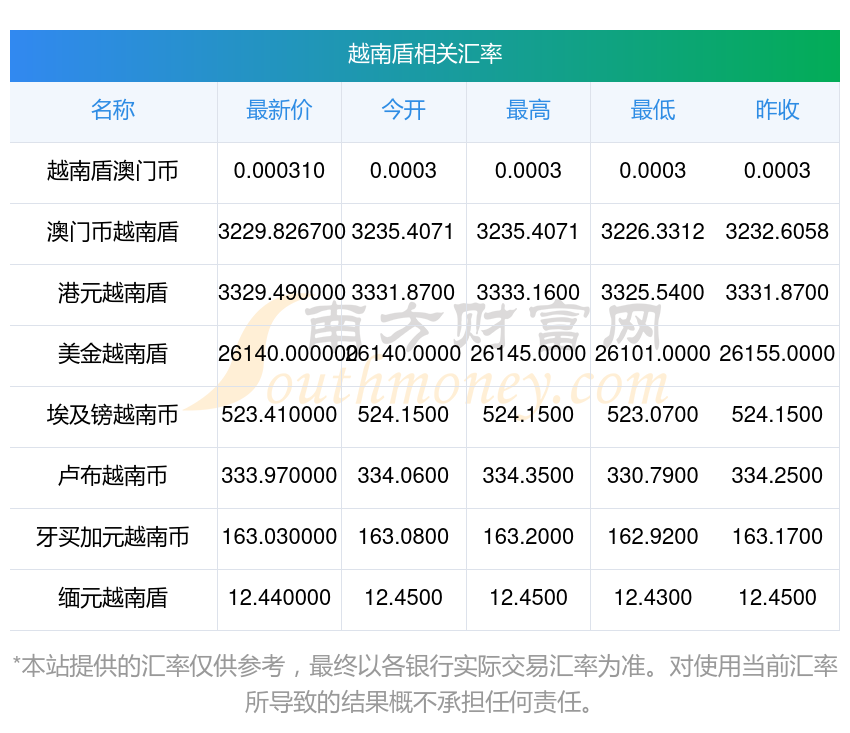Click the 163.1700 previous close value
850x733 pixels.
click(777, 537)
